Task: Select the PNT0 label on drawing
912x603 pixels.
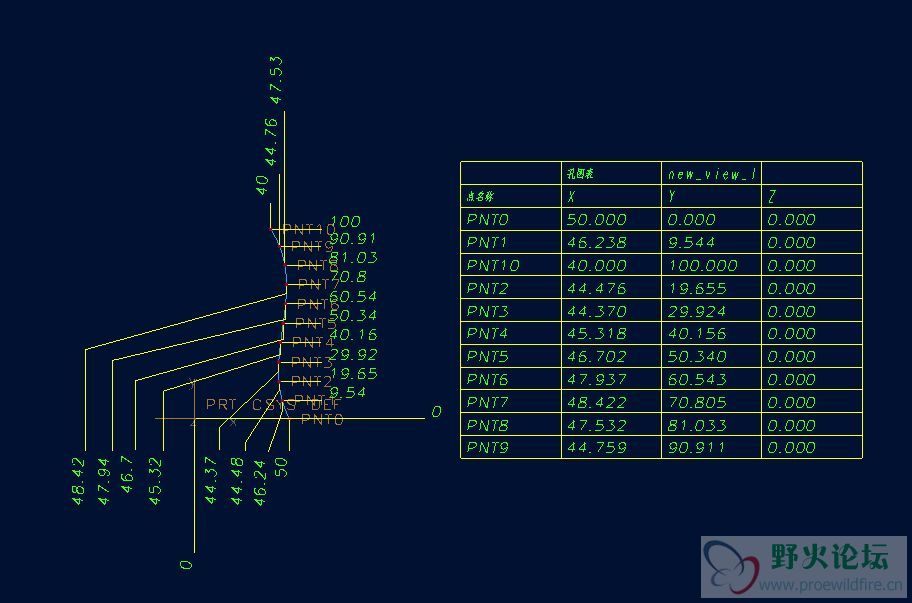Action: tap(322, 419)
